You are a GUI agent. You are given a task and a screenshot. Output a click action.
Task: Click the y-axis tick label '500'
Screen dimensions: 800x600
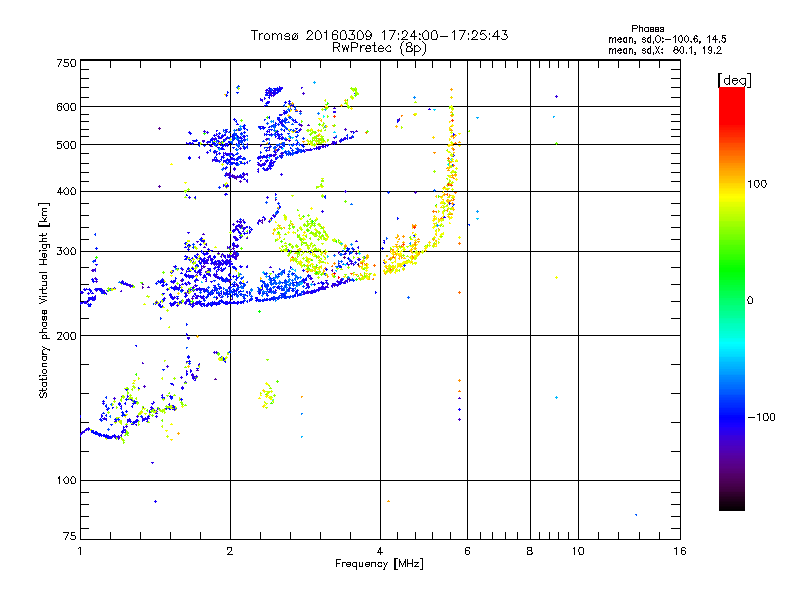(66, 145)
